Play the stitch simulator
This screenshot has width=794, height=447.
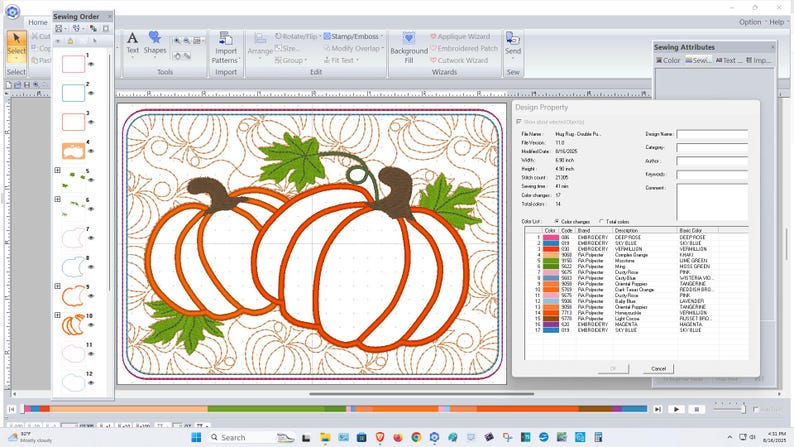tap(676, 409)
